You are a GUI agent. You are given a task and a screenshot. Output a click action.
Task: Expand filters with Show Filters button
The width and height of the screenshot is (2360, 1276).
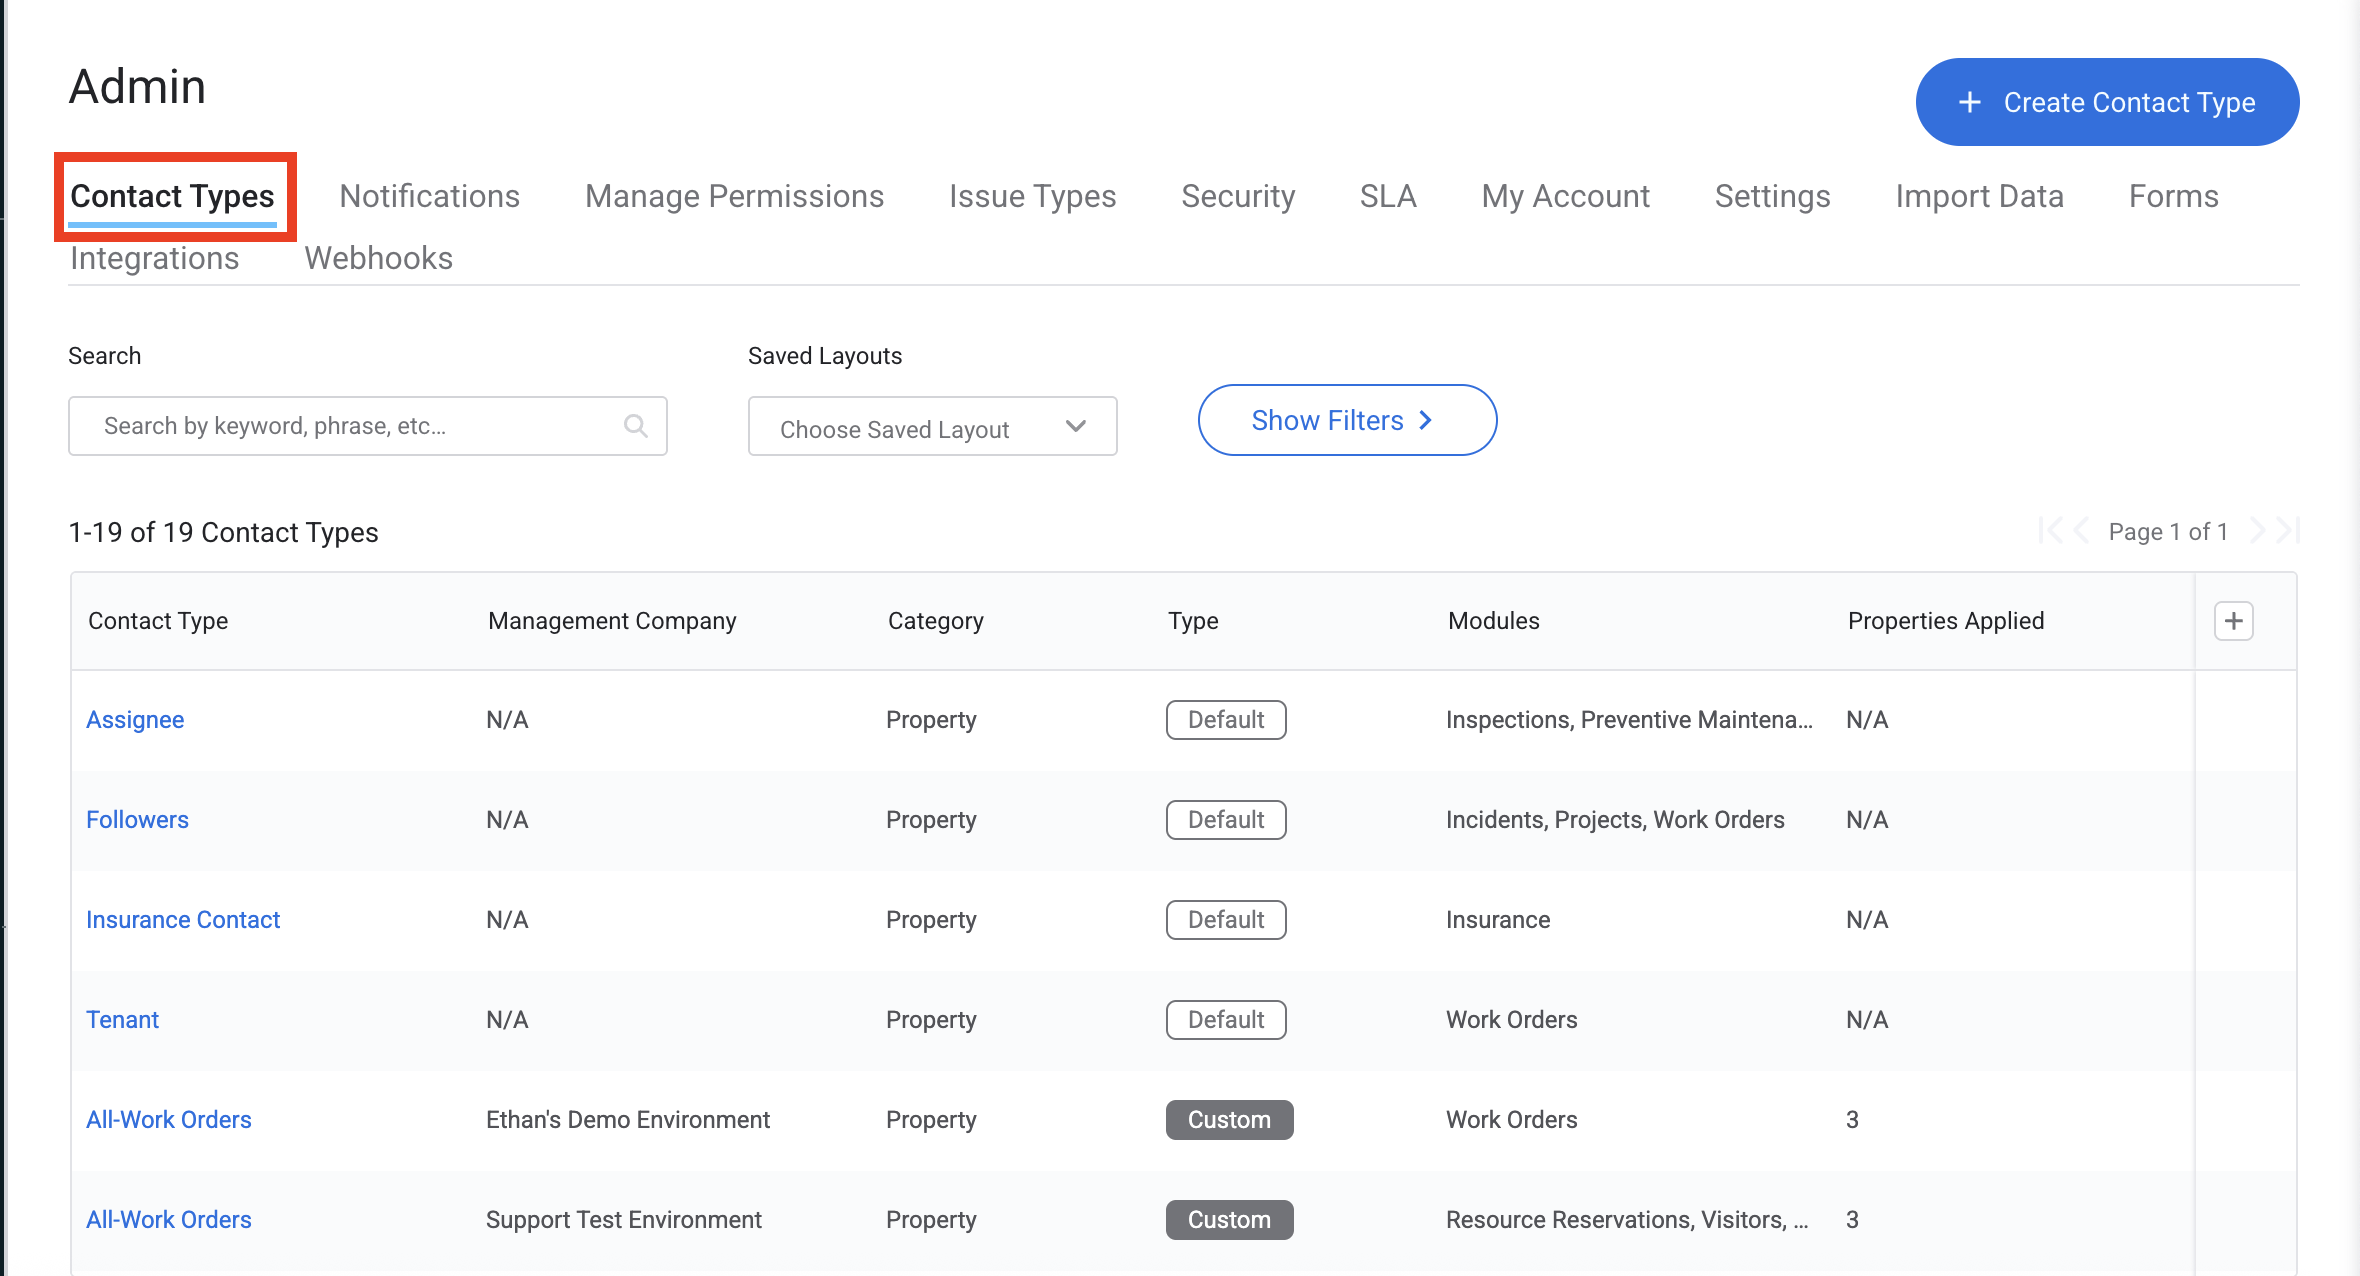[1346, 420]
